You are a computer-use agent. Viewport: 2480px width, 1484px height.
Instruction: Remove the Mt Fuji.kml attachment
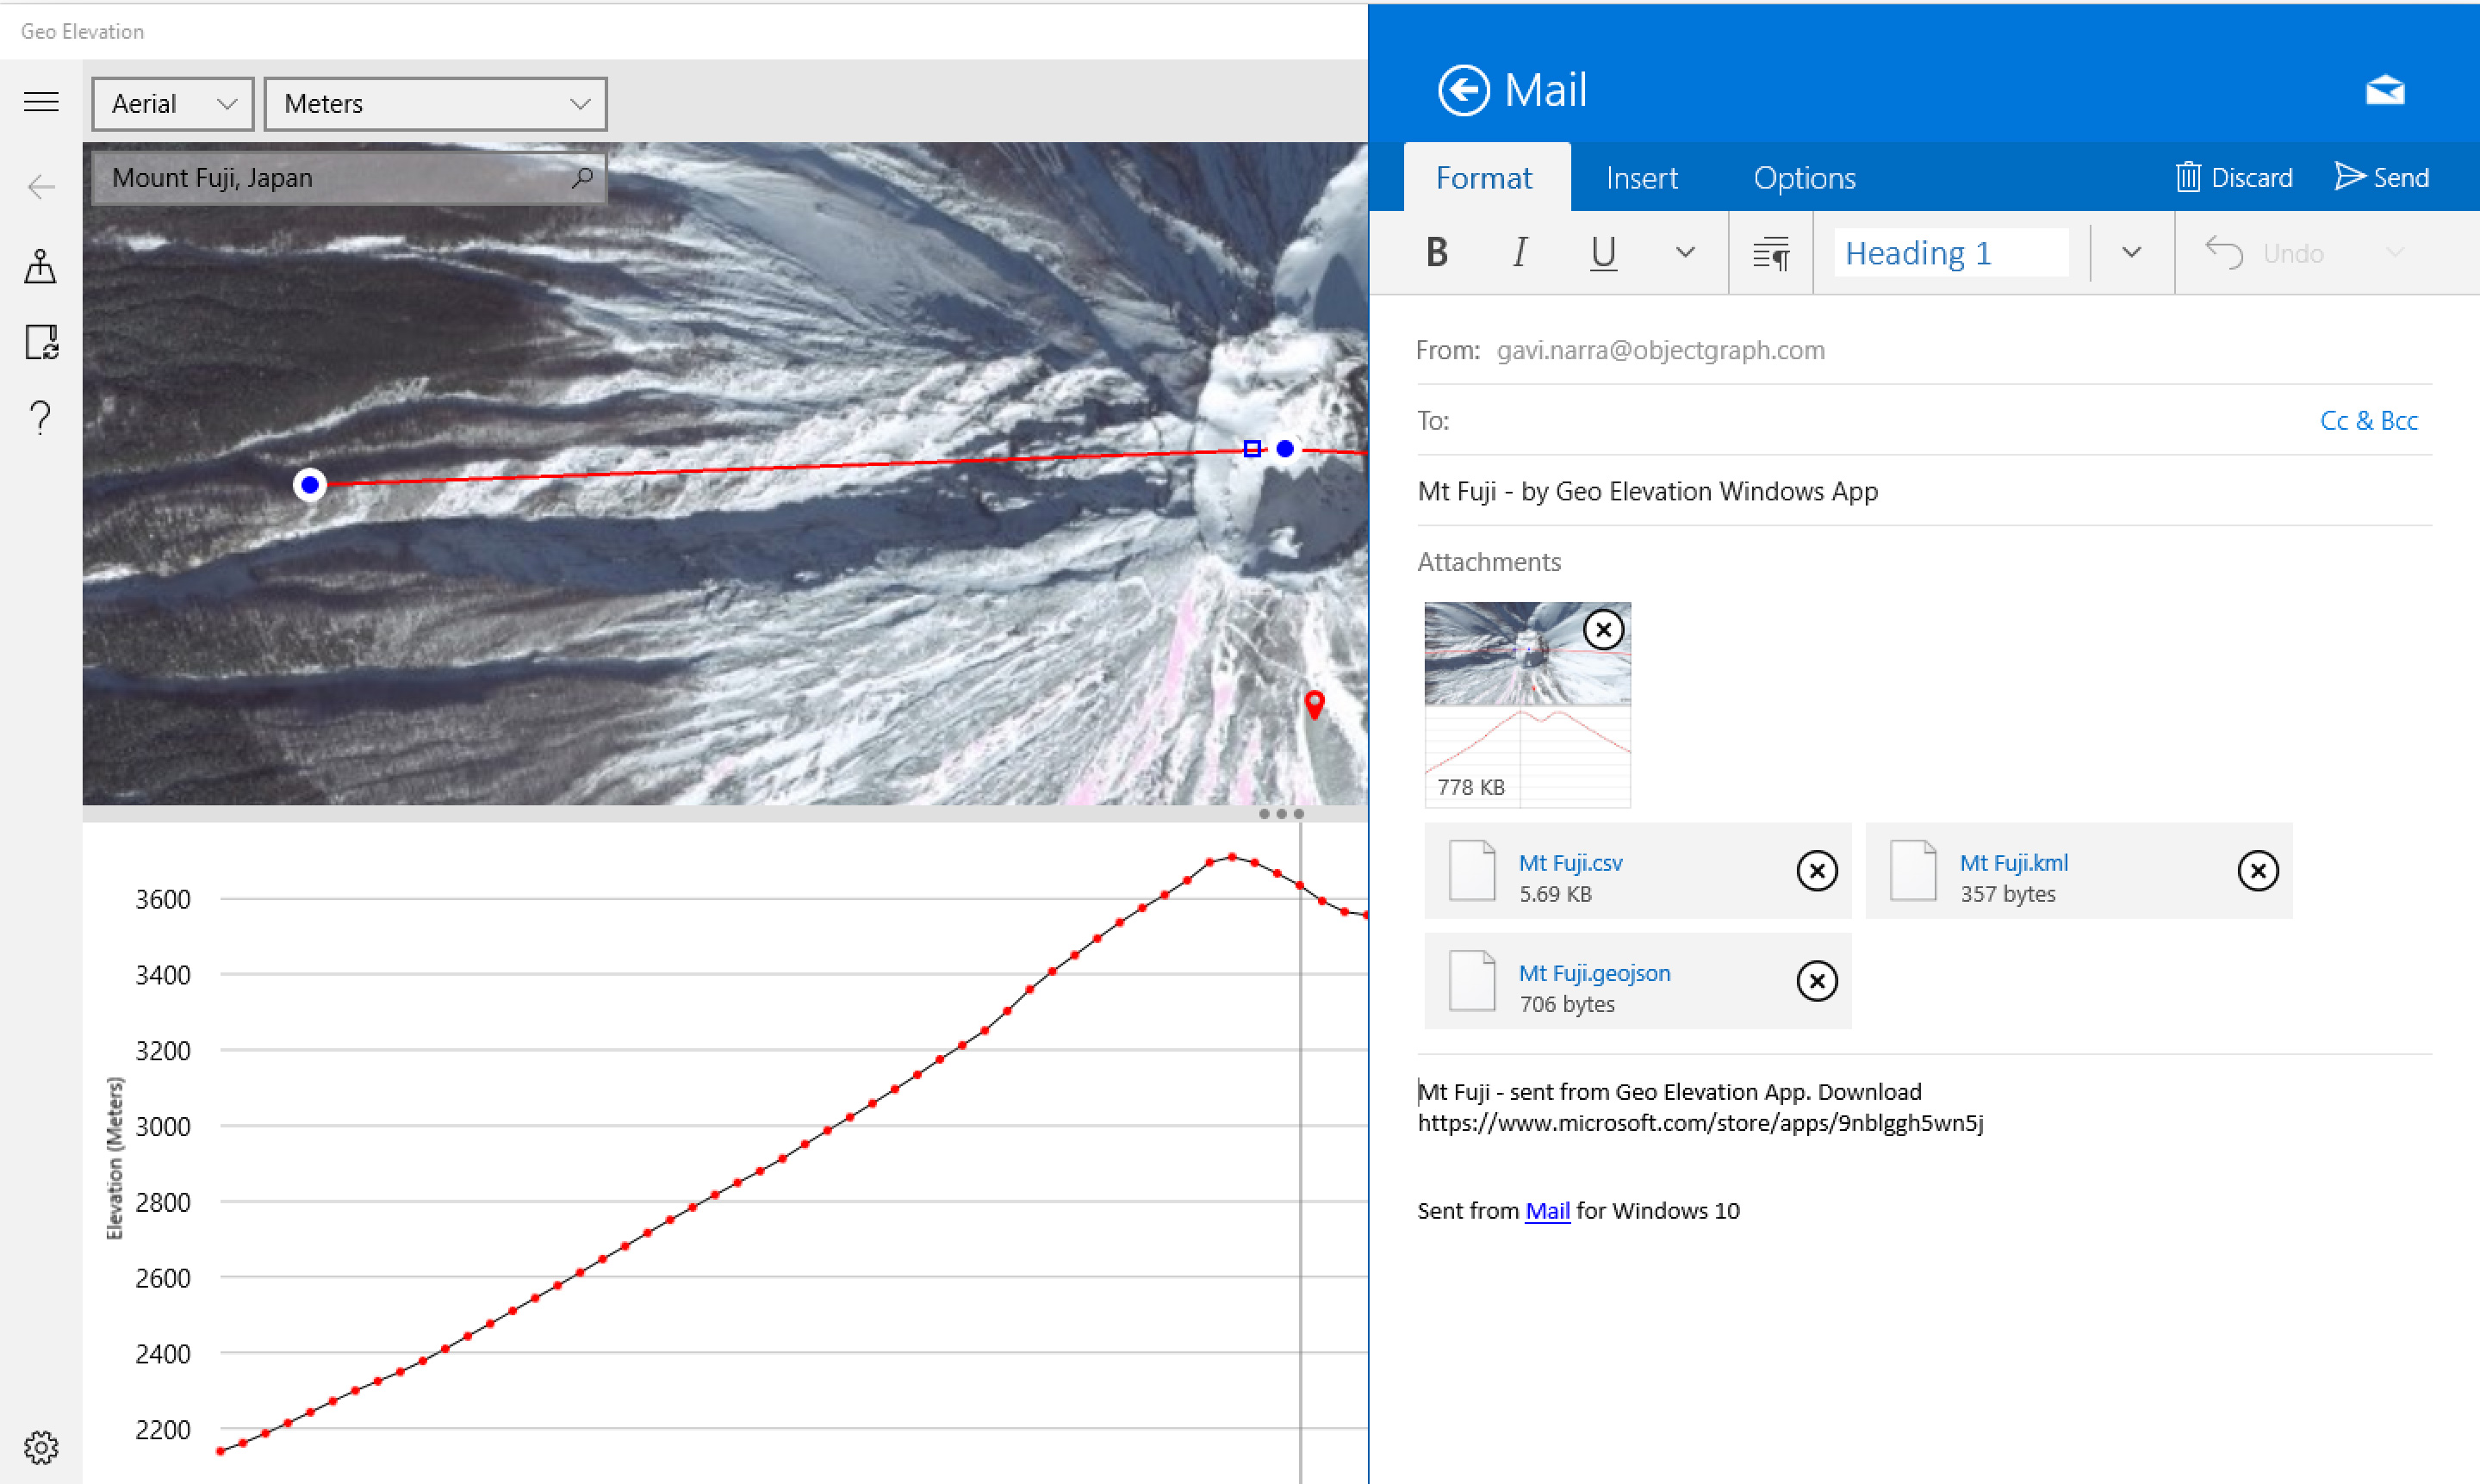coord(2257,871)
